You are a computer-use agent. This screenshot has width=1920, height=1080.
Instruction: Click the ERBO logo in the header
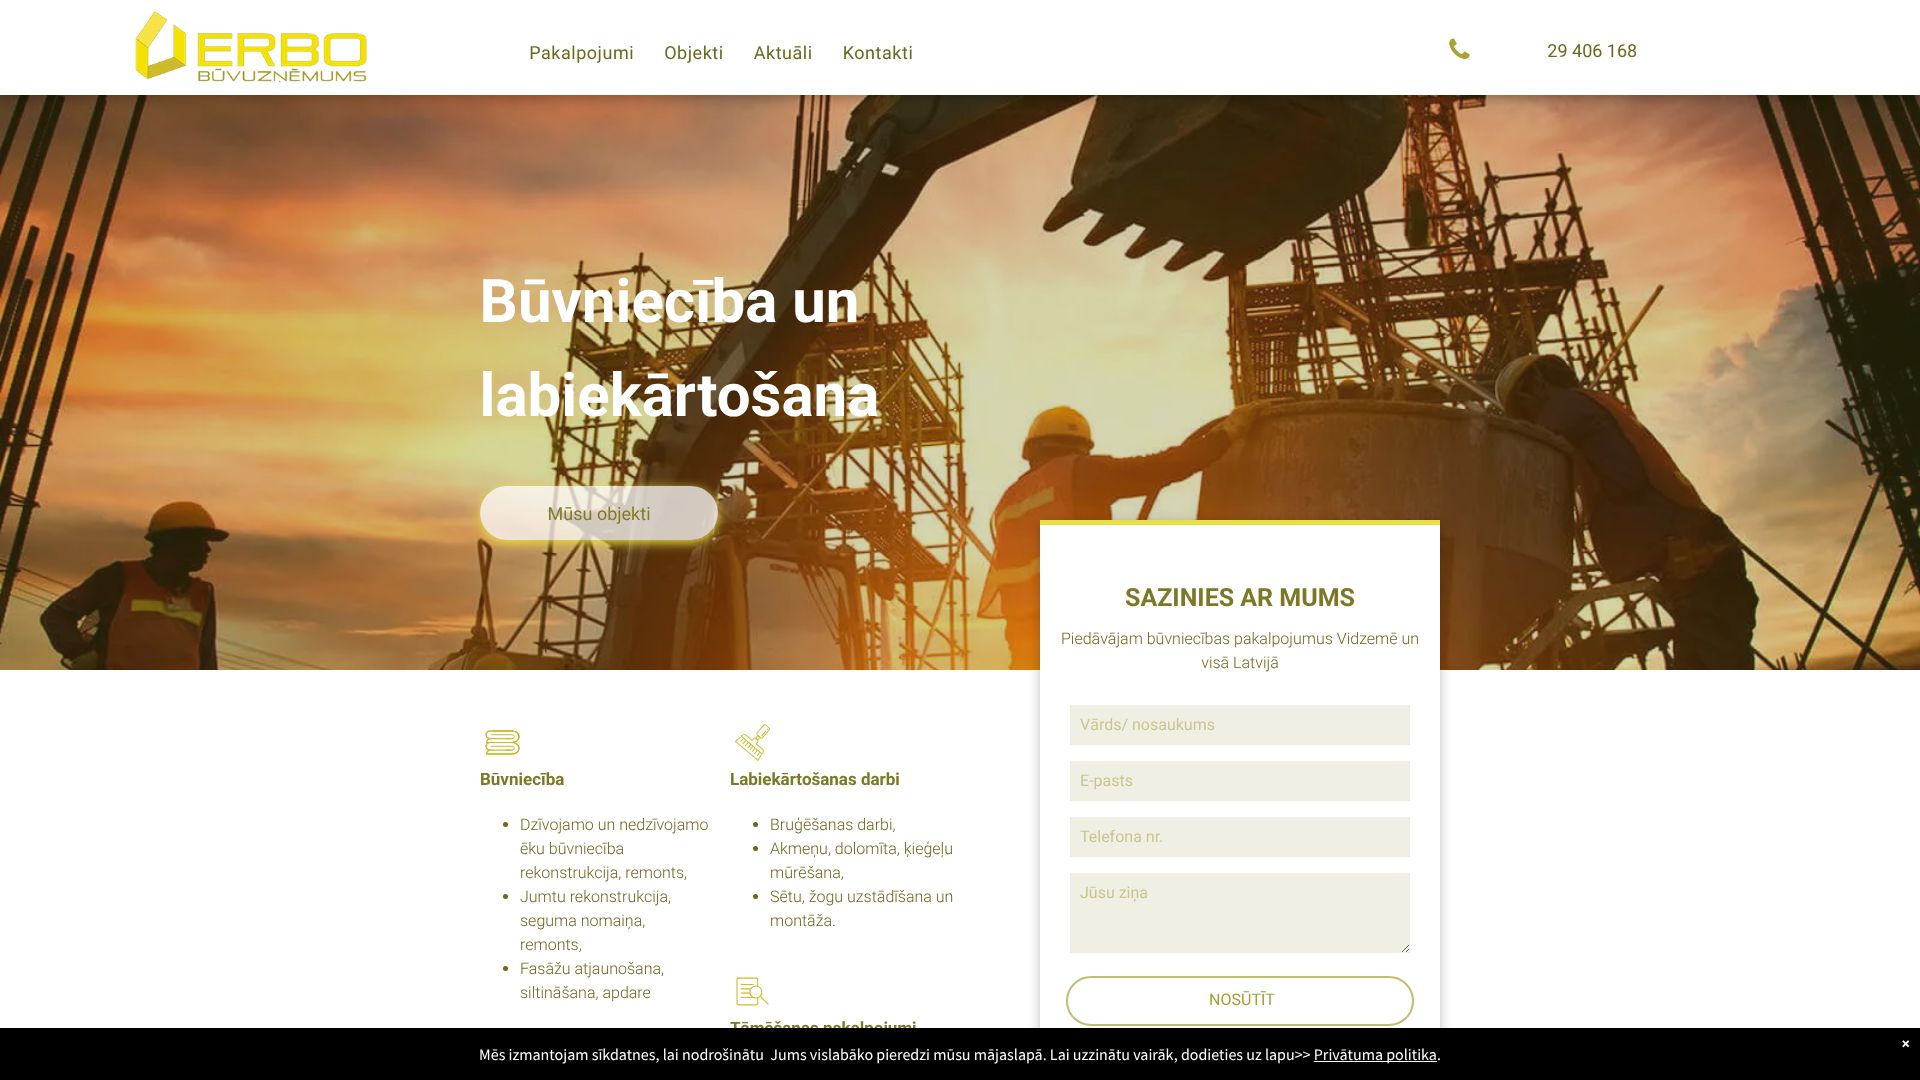251,50
